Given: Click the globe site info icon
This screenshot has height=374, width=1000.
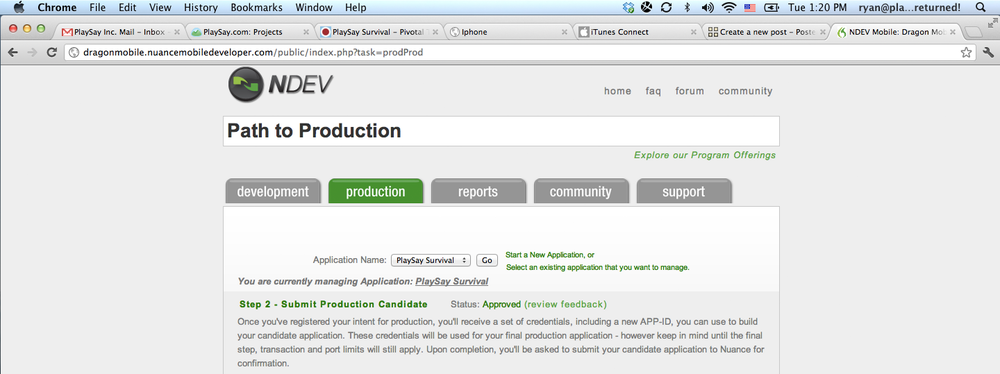Looking at the screenshot, I should [74, 52].
